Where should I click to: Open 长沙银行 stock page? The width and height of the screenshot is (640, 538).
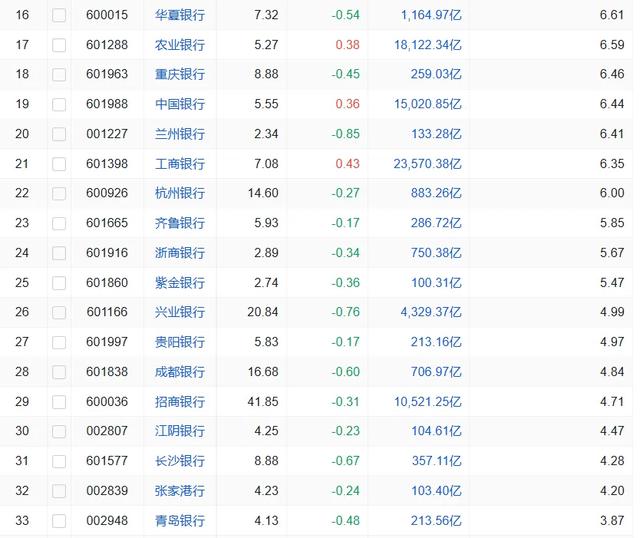point(180,461)
